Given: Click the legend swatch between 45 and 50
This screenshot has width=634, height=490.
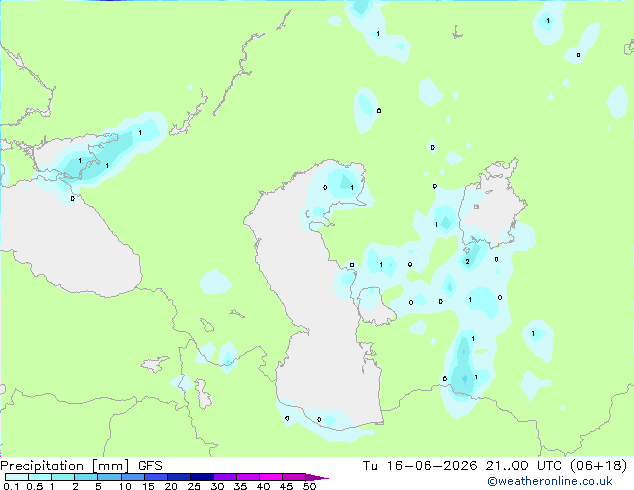Looking at the screenshot, I should [294, 477].
